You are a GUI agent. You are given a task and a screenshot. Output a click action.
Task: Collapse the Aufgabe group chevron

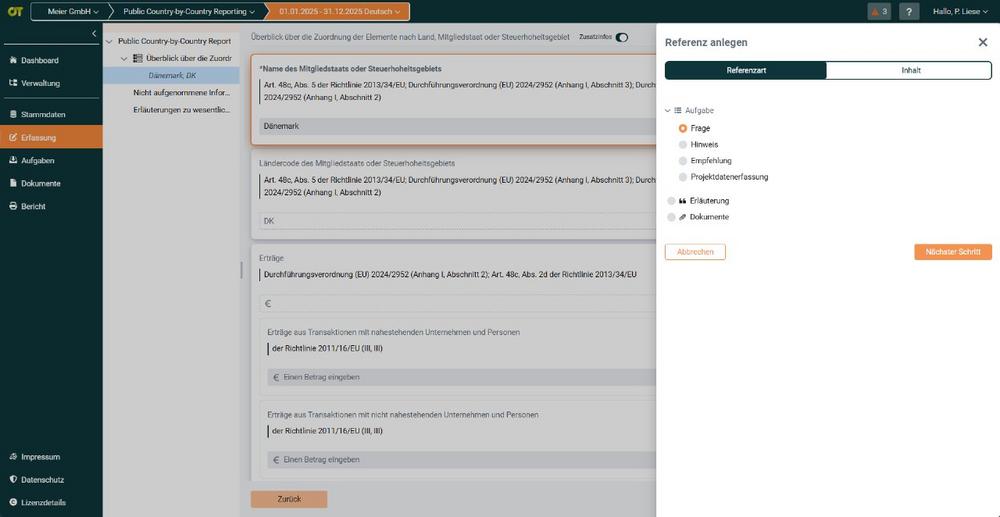(668, 110)
